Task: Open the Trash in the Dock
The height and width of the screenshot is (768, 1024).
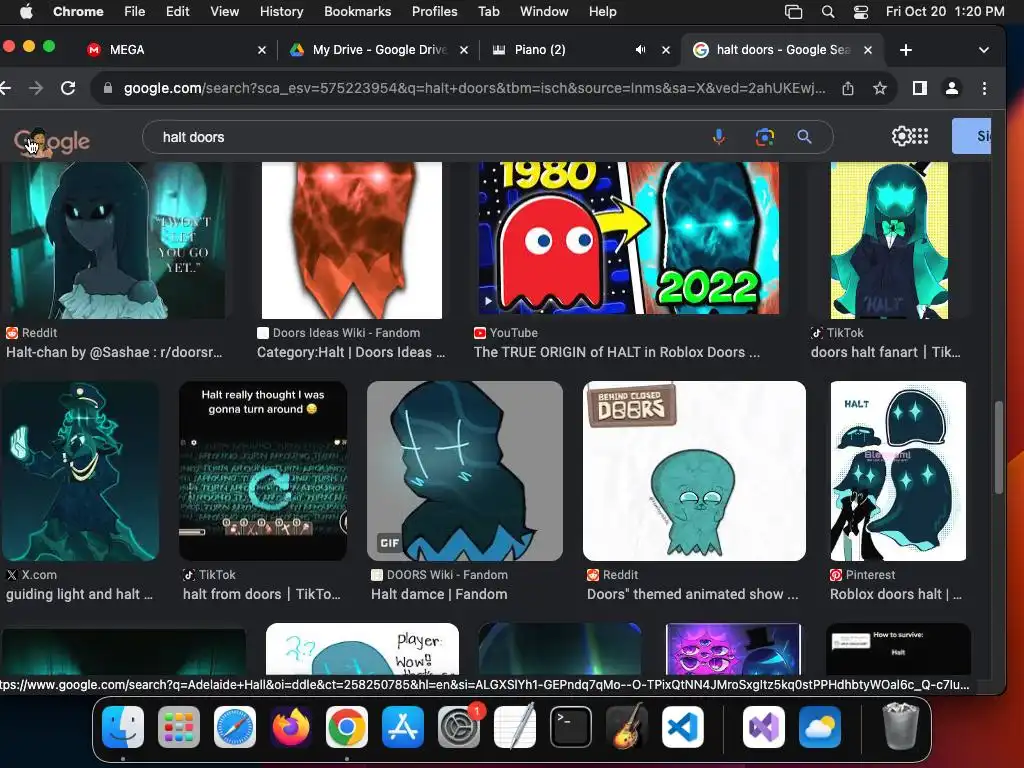Action: point(901,726)
